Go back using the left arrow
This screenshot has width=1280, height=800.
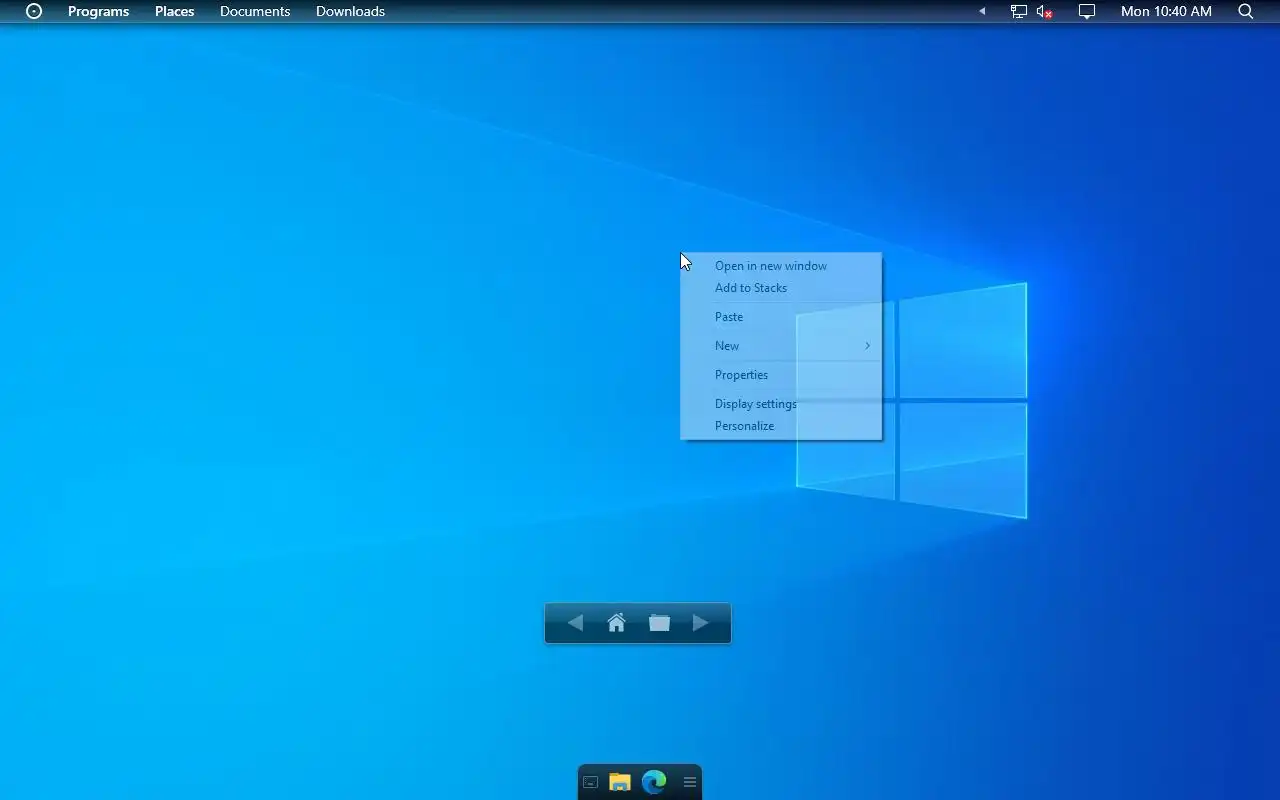(x=575, y=623)
